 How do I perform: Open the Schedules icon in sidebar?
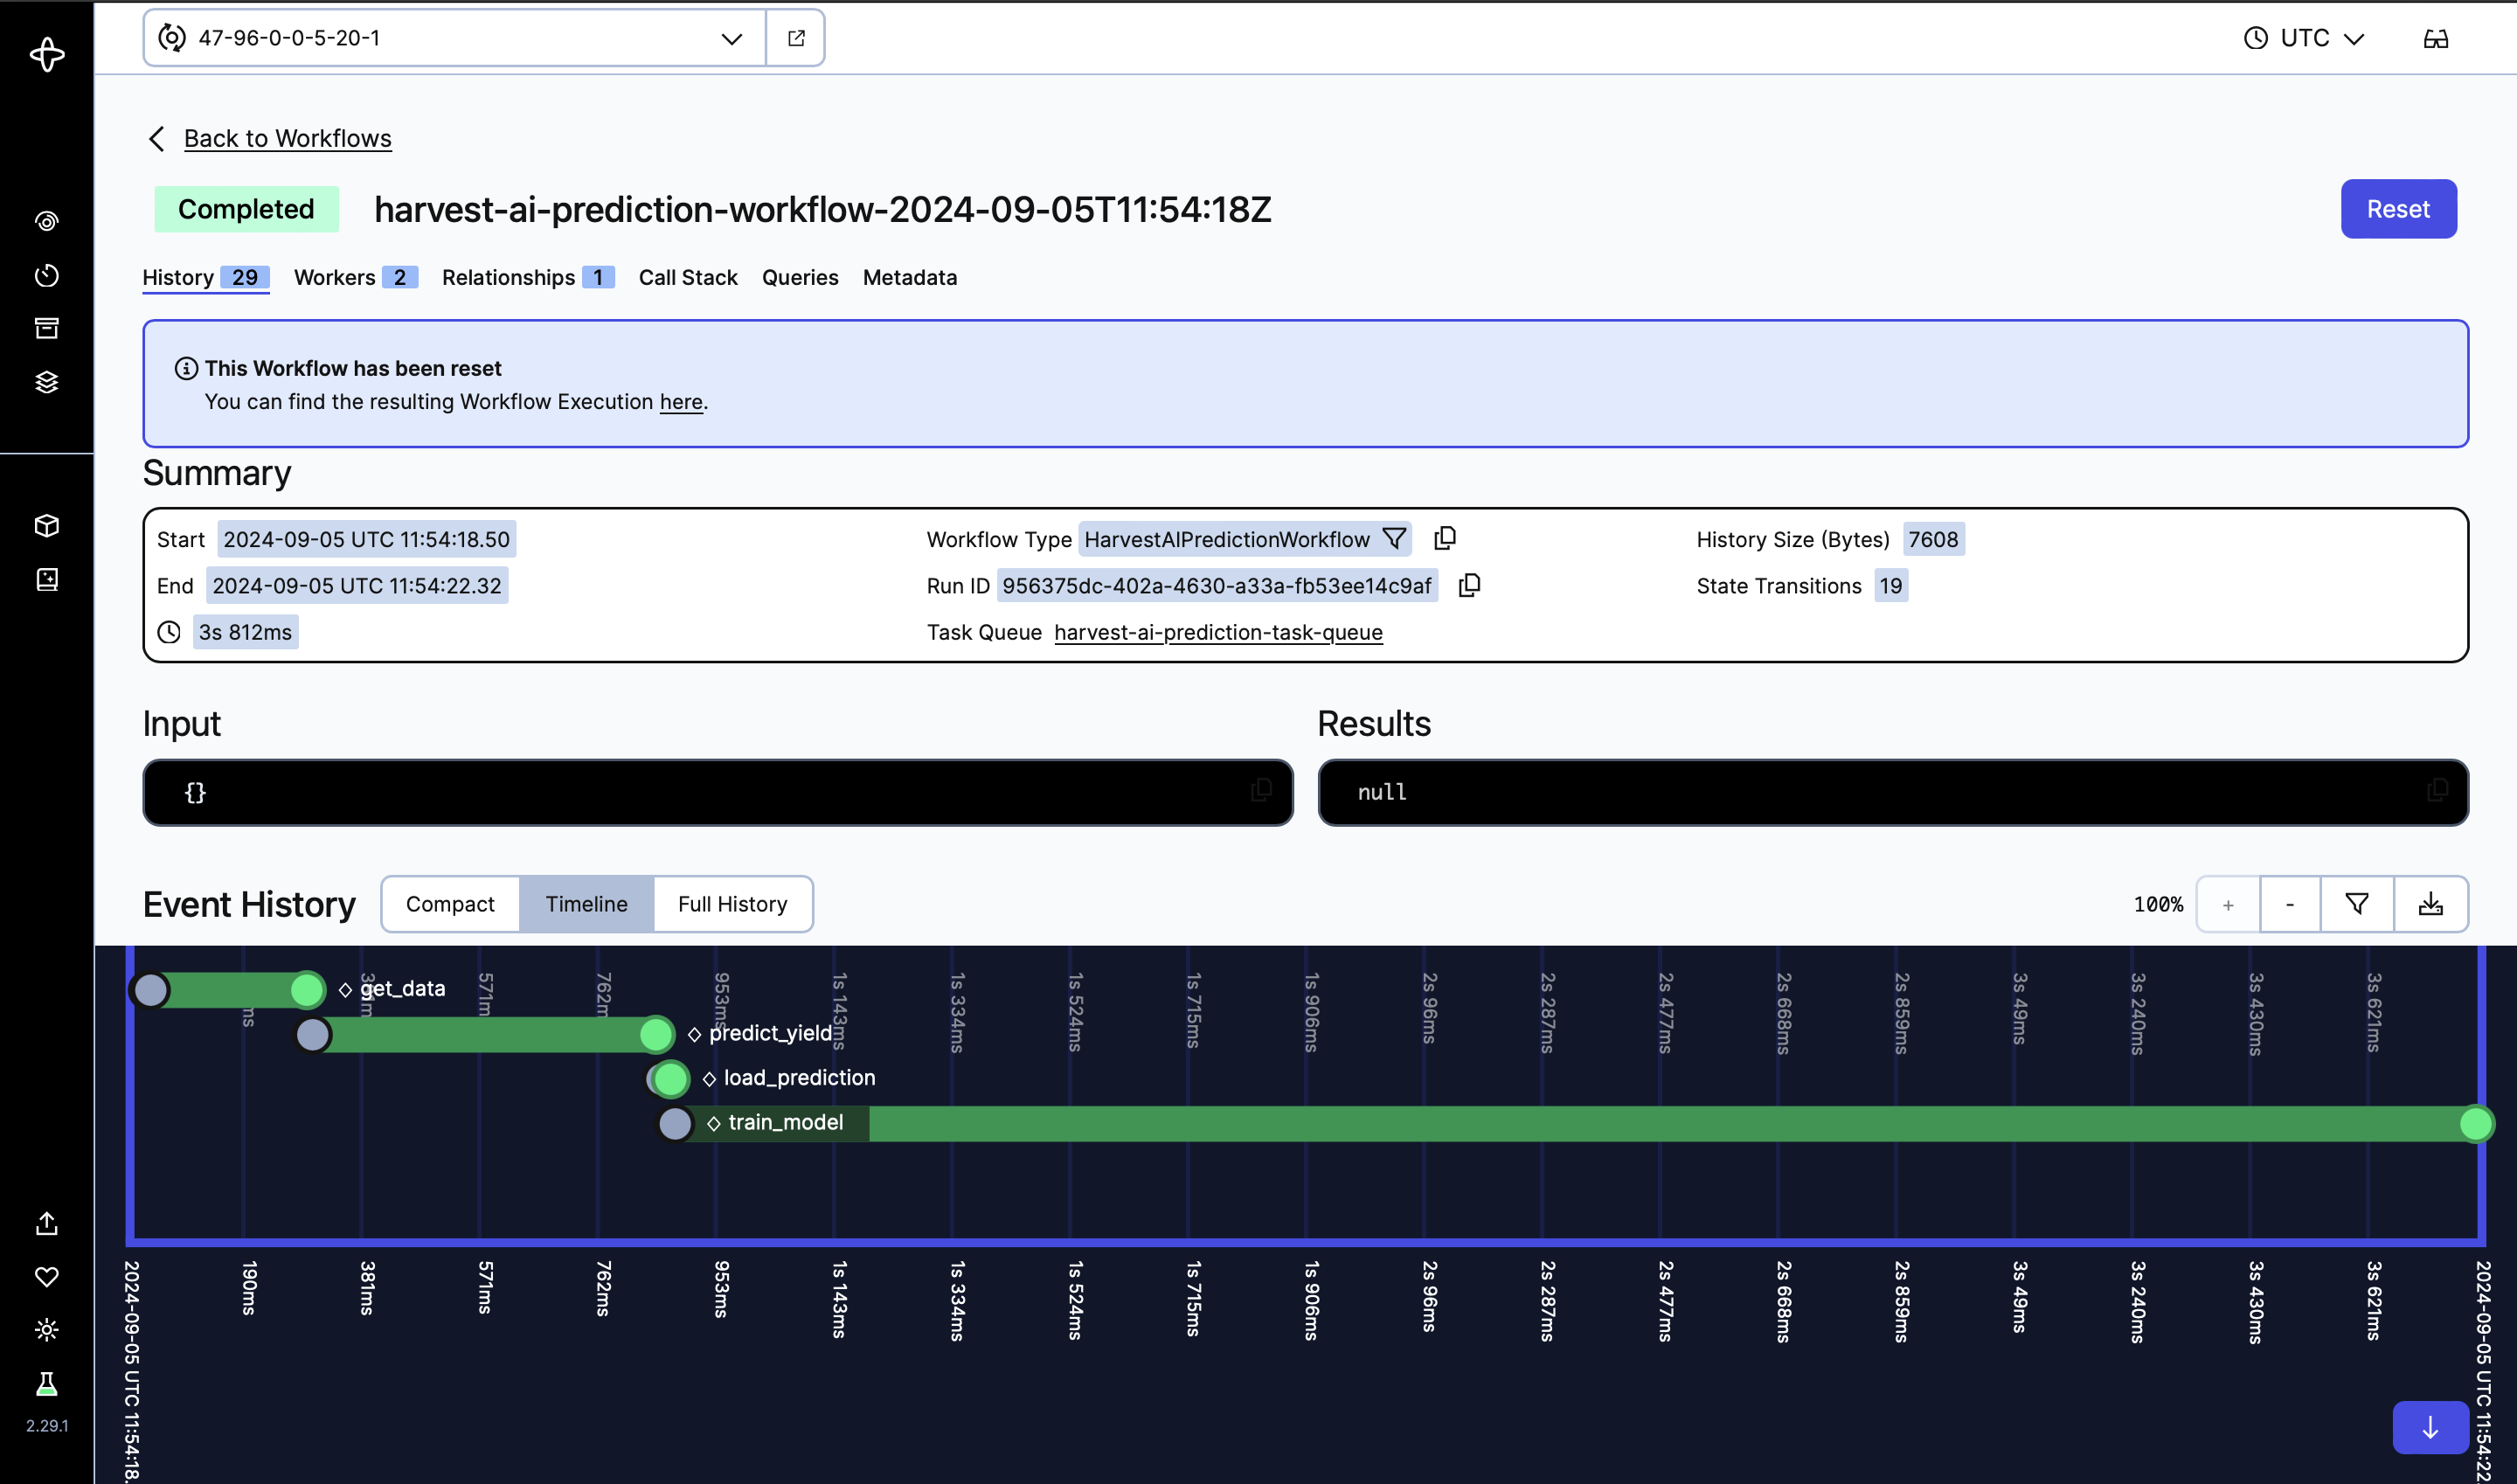(47, 275)
